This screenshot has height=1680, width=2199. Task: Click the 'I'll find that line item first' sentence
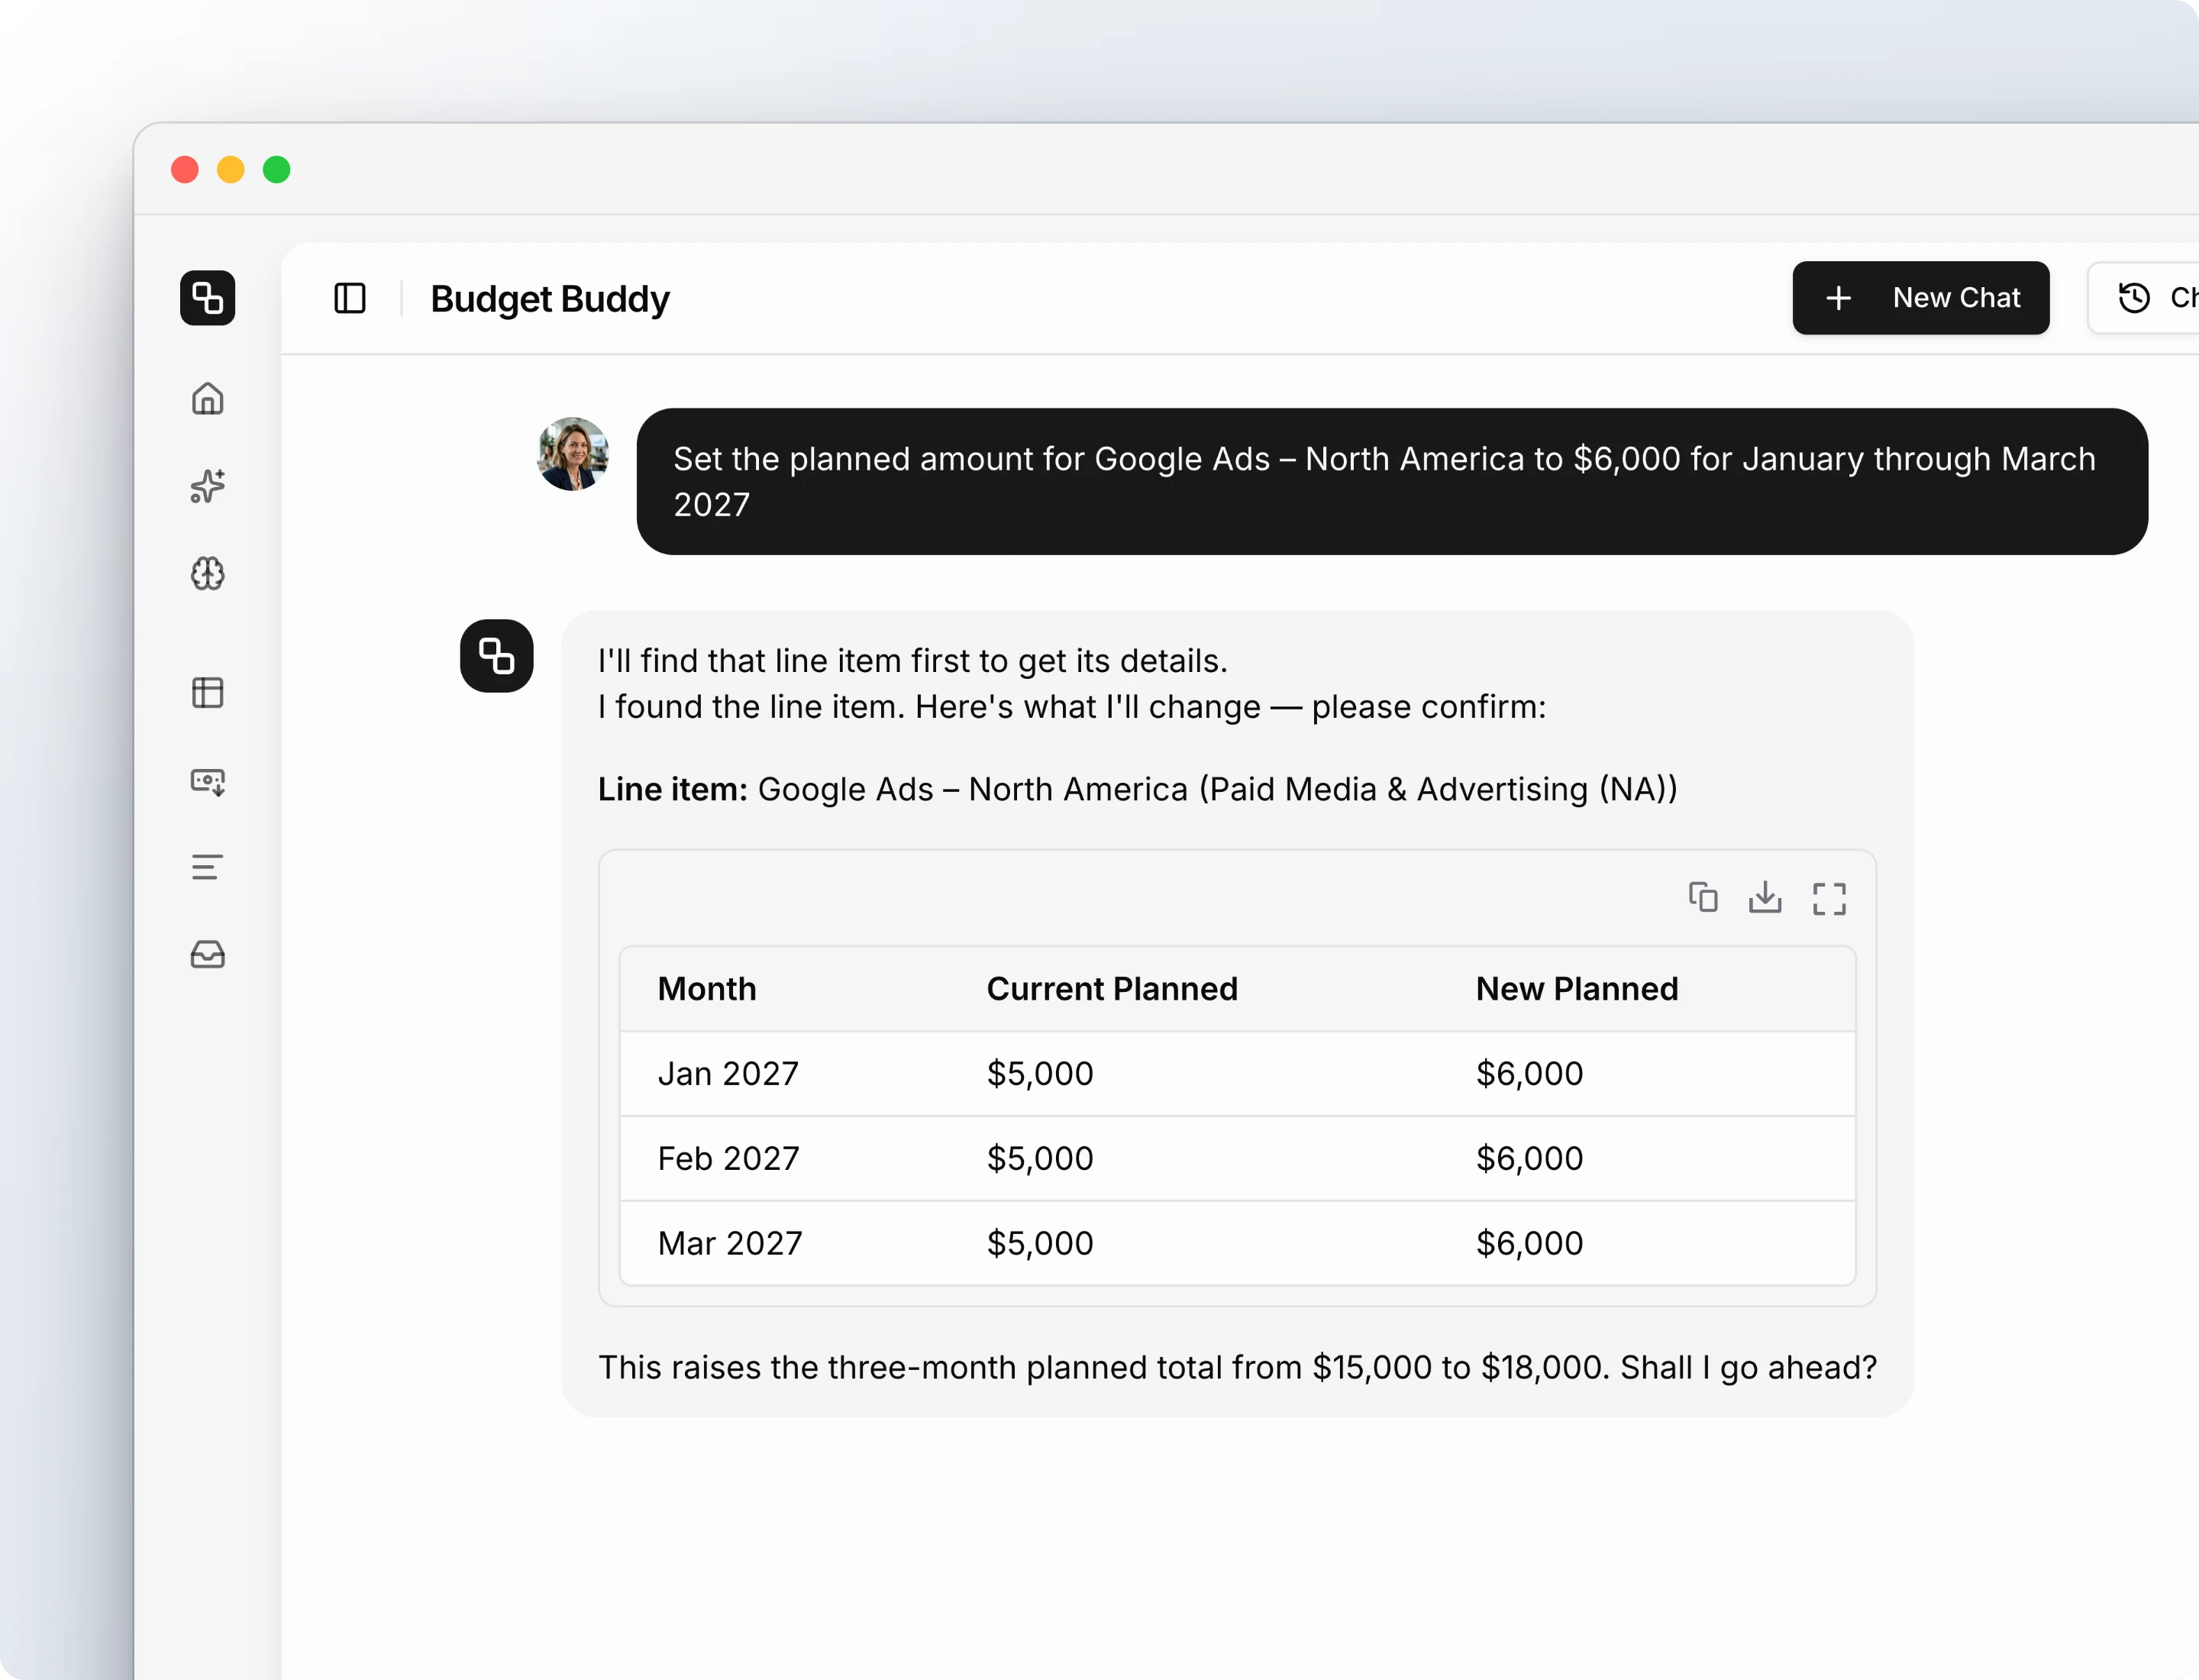click(912, 661)
